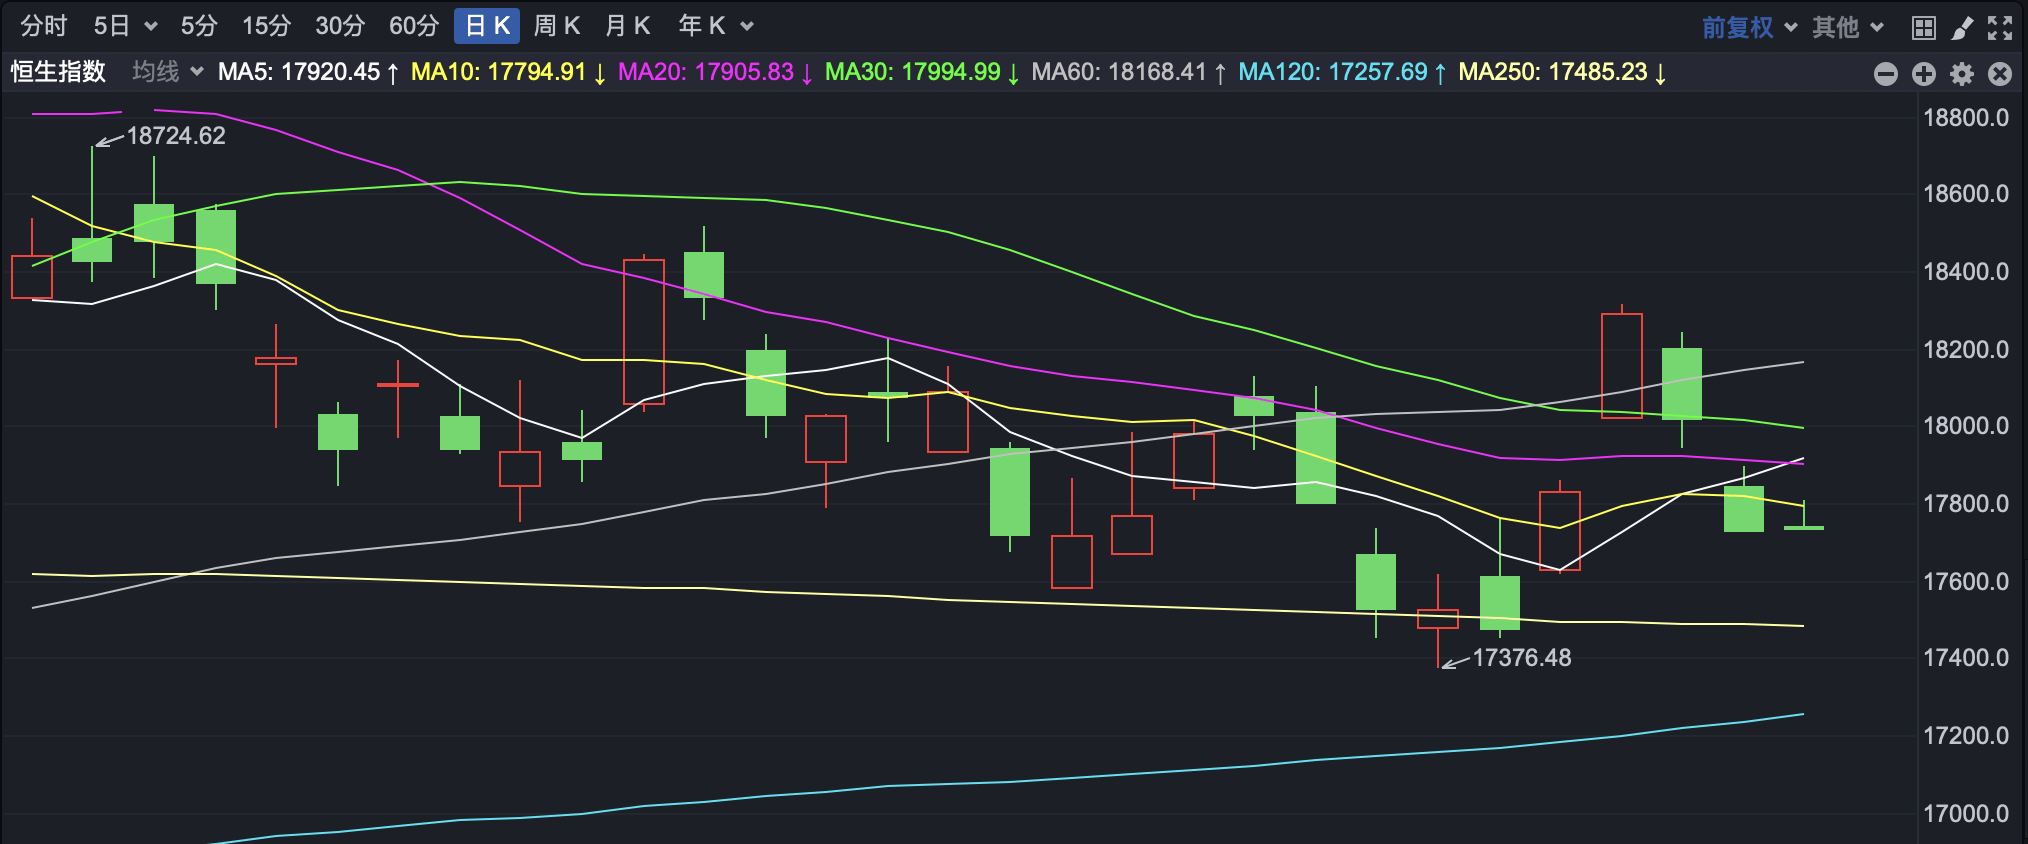Click the 17000.0 price axis label
The image size is (2028, 844).
1966,814
